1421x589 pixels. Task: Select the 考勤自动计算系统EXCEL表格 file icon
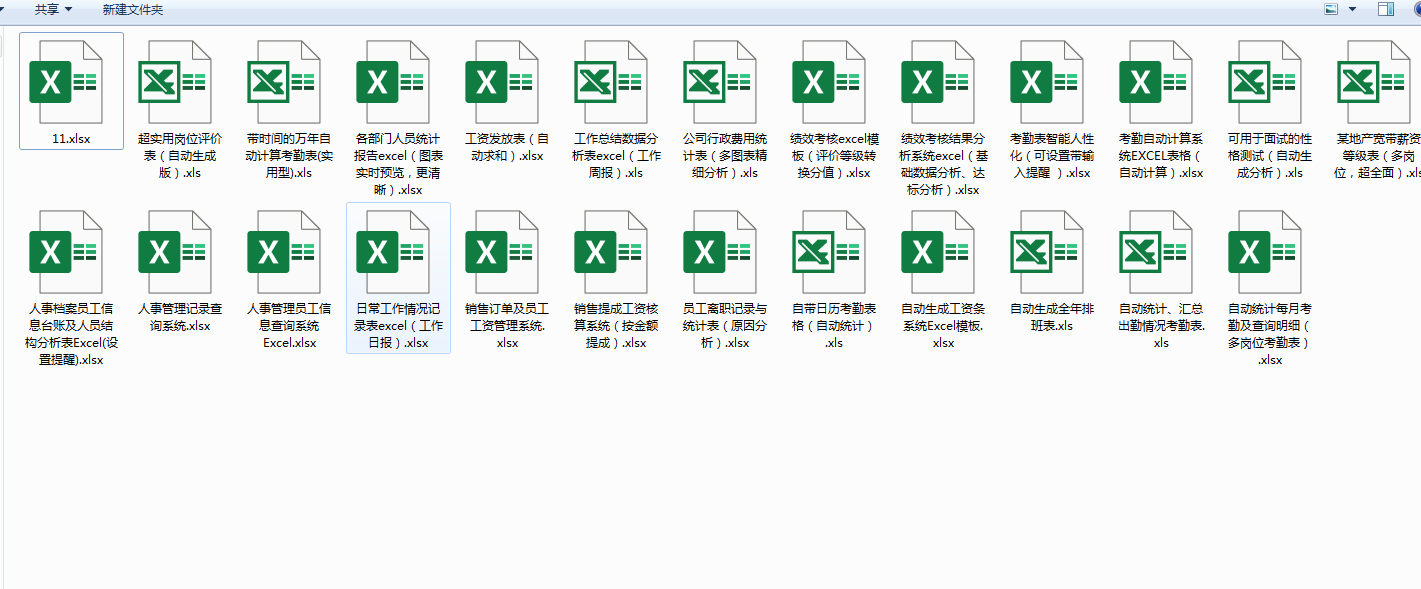[1155, 82]
